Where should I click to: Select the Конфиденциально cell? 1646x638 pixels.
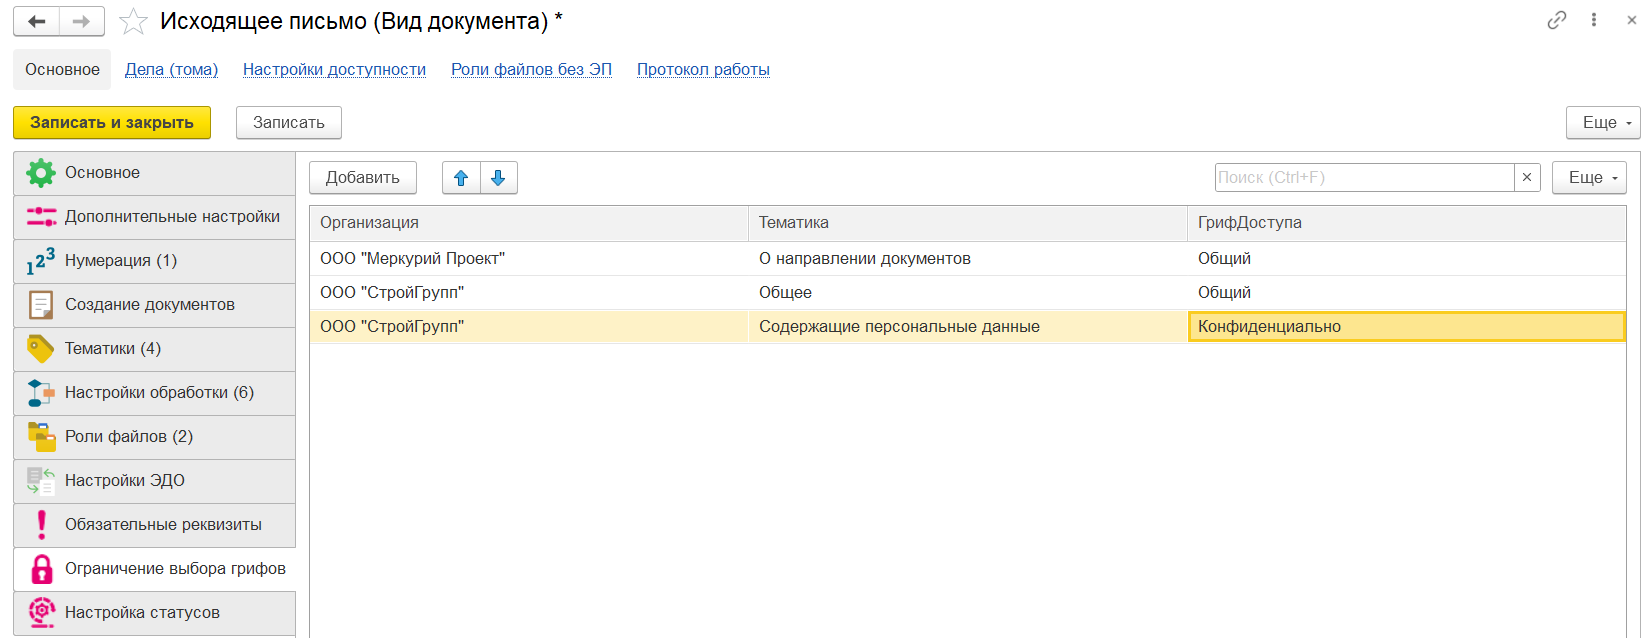pyautogui.click(x=1407, y=327)
